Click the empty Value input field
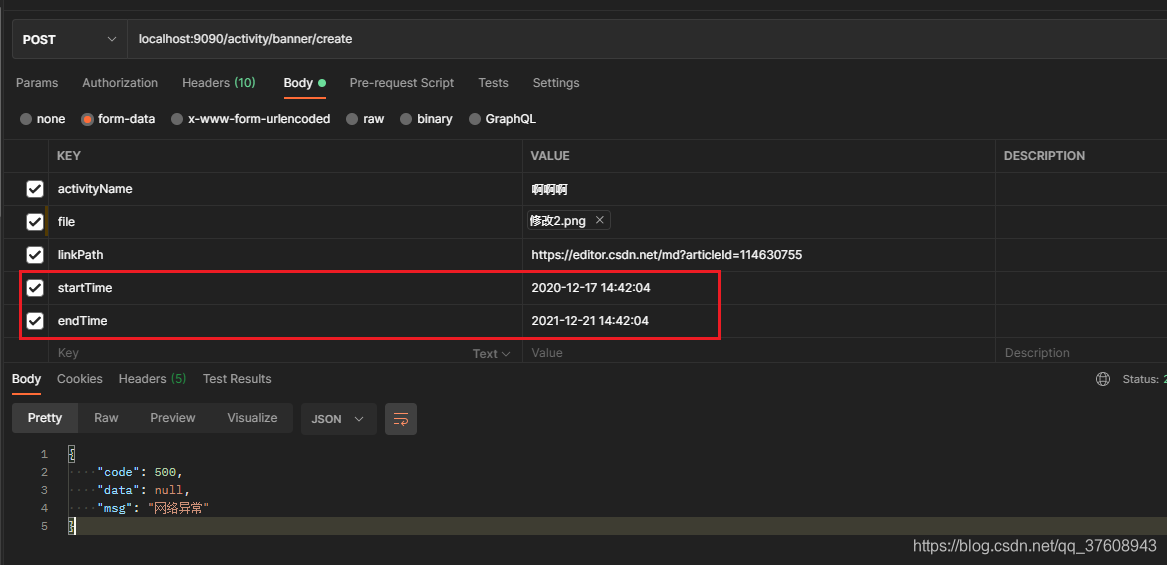 [x=758, y=353]
